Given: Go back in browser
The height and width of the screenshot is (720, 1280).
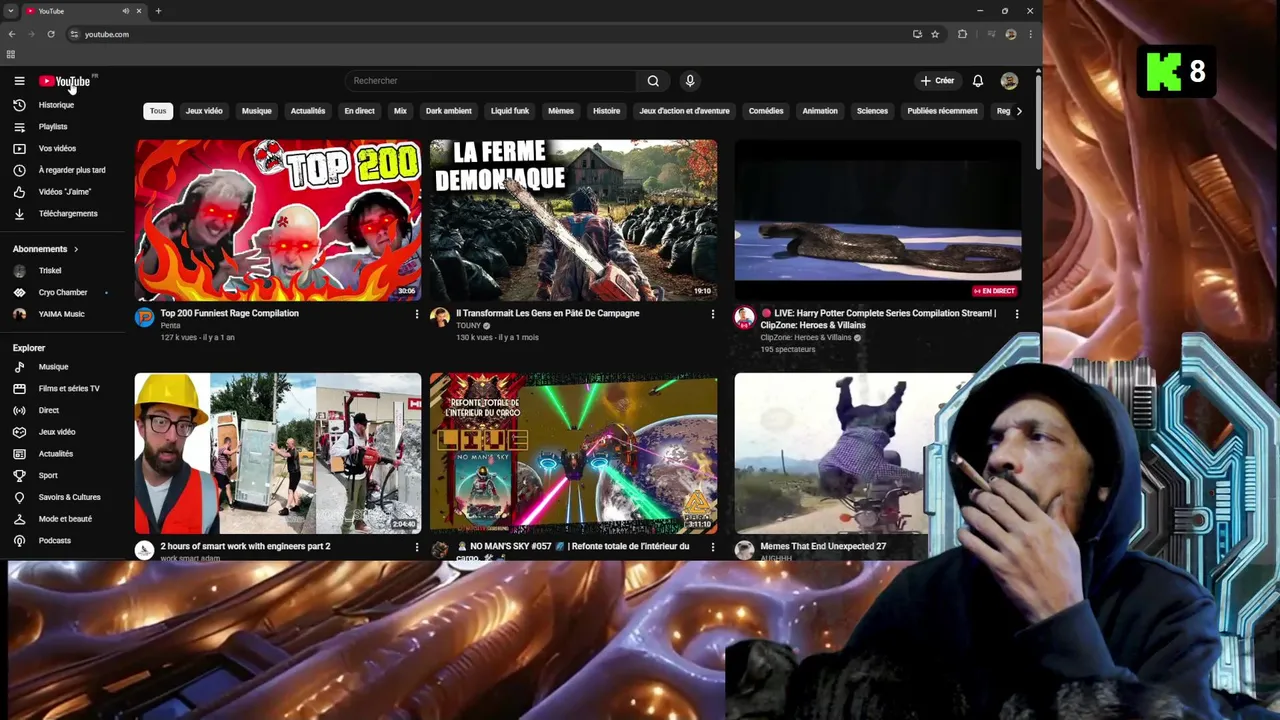Looking at the screenshot, I should [12, 34].
